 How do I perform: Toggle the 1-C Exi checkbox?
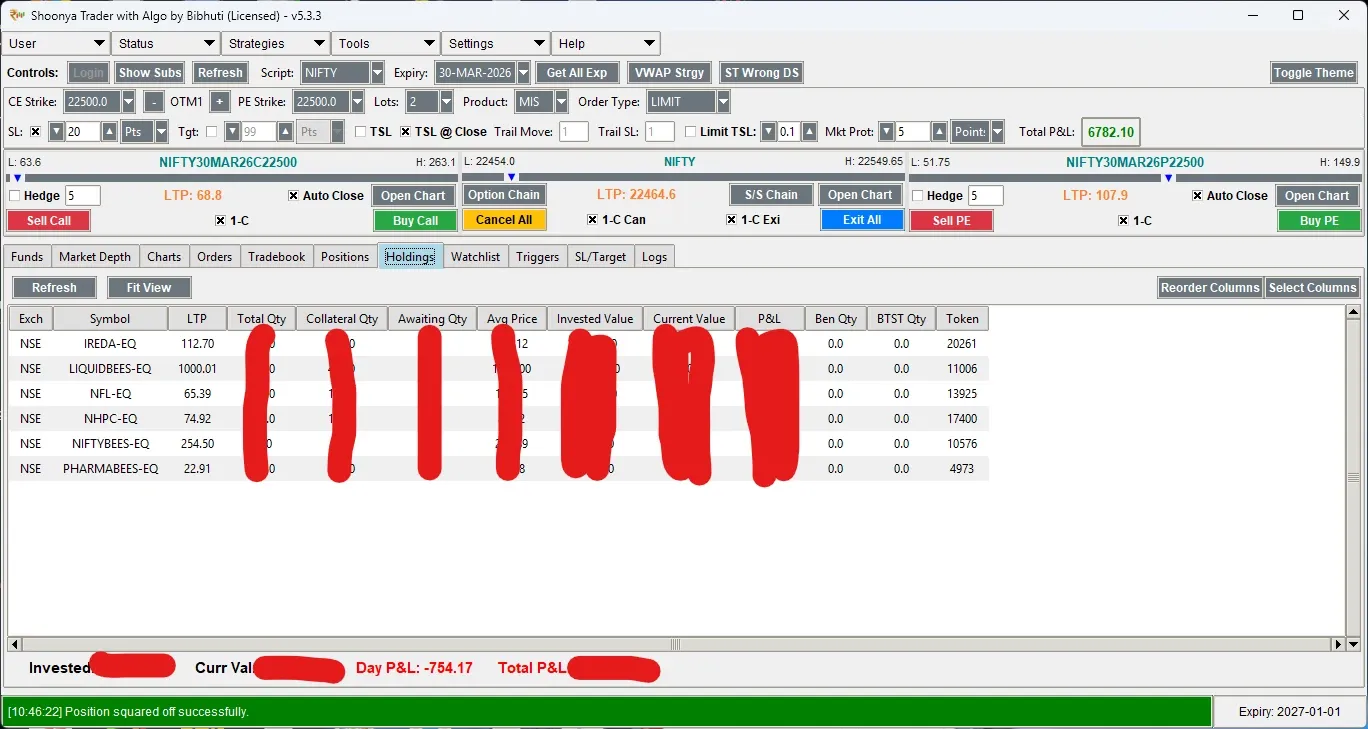(x=731, y=220)
